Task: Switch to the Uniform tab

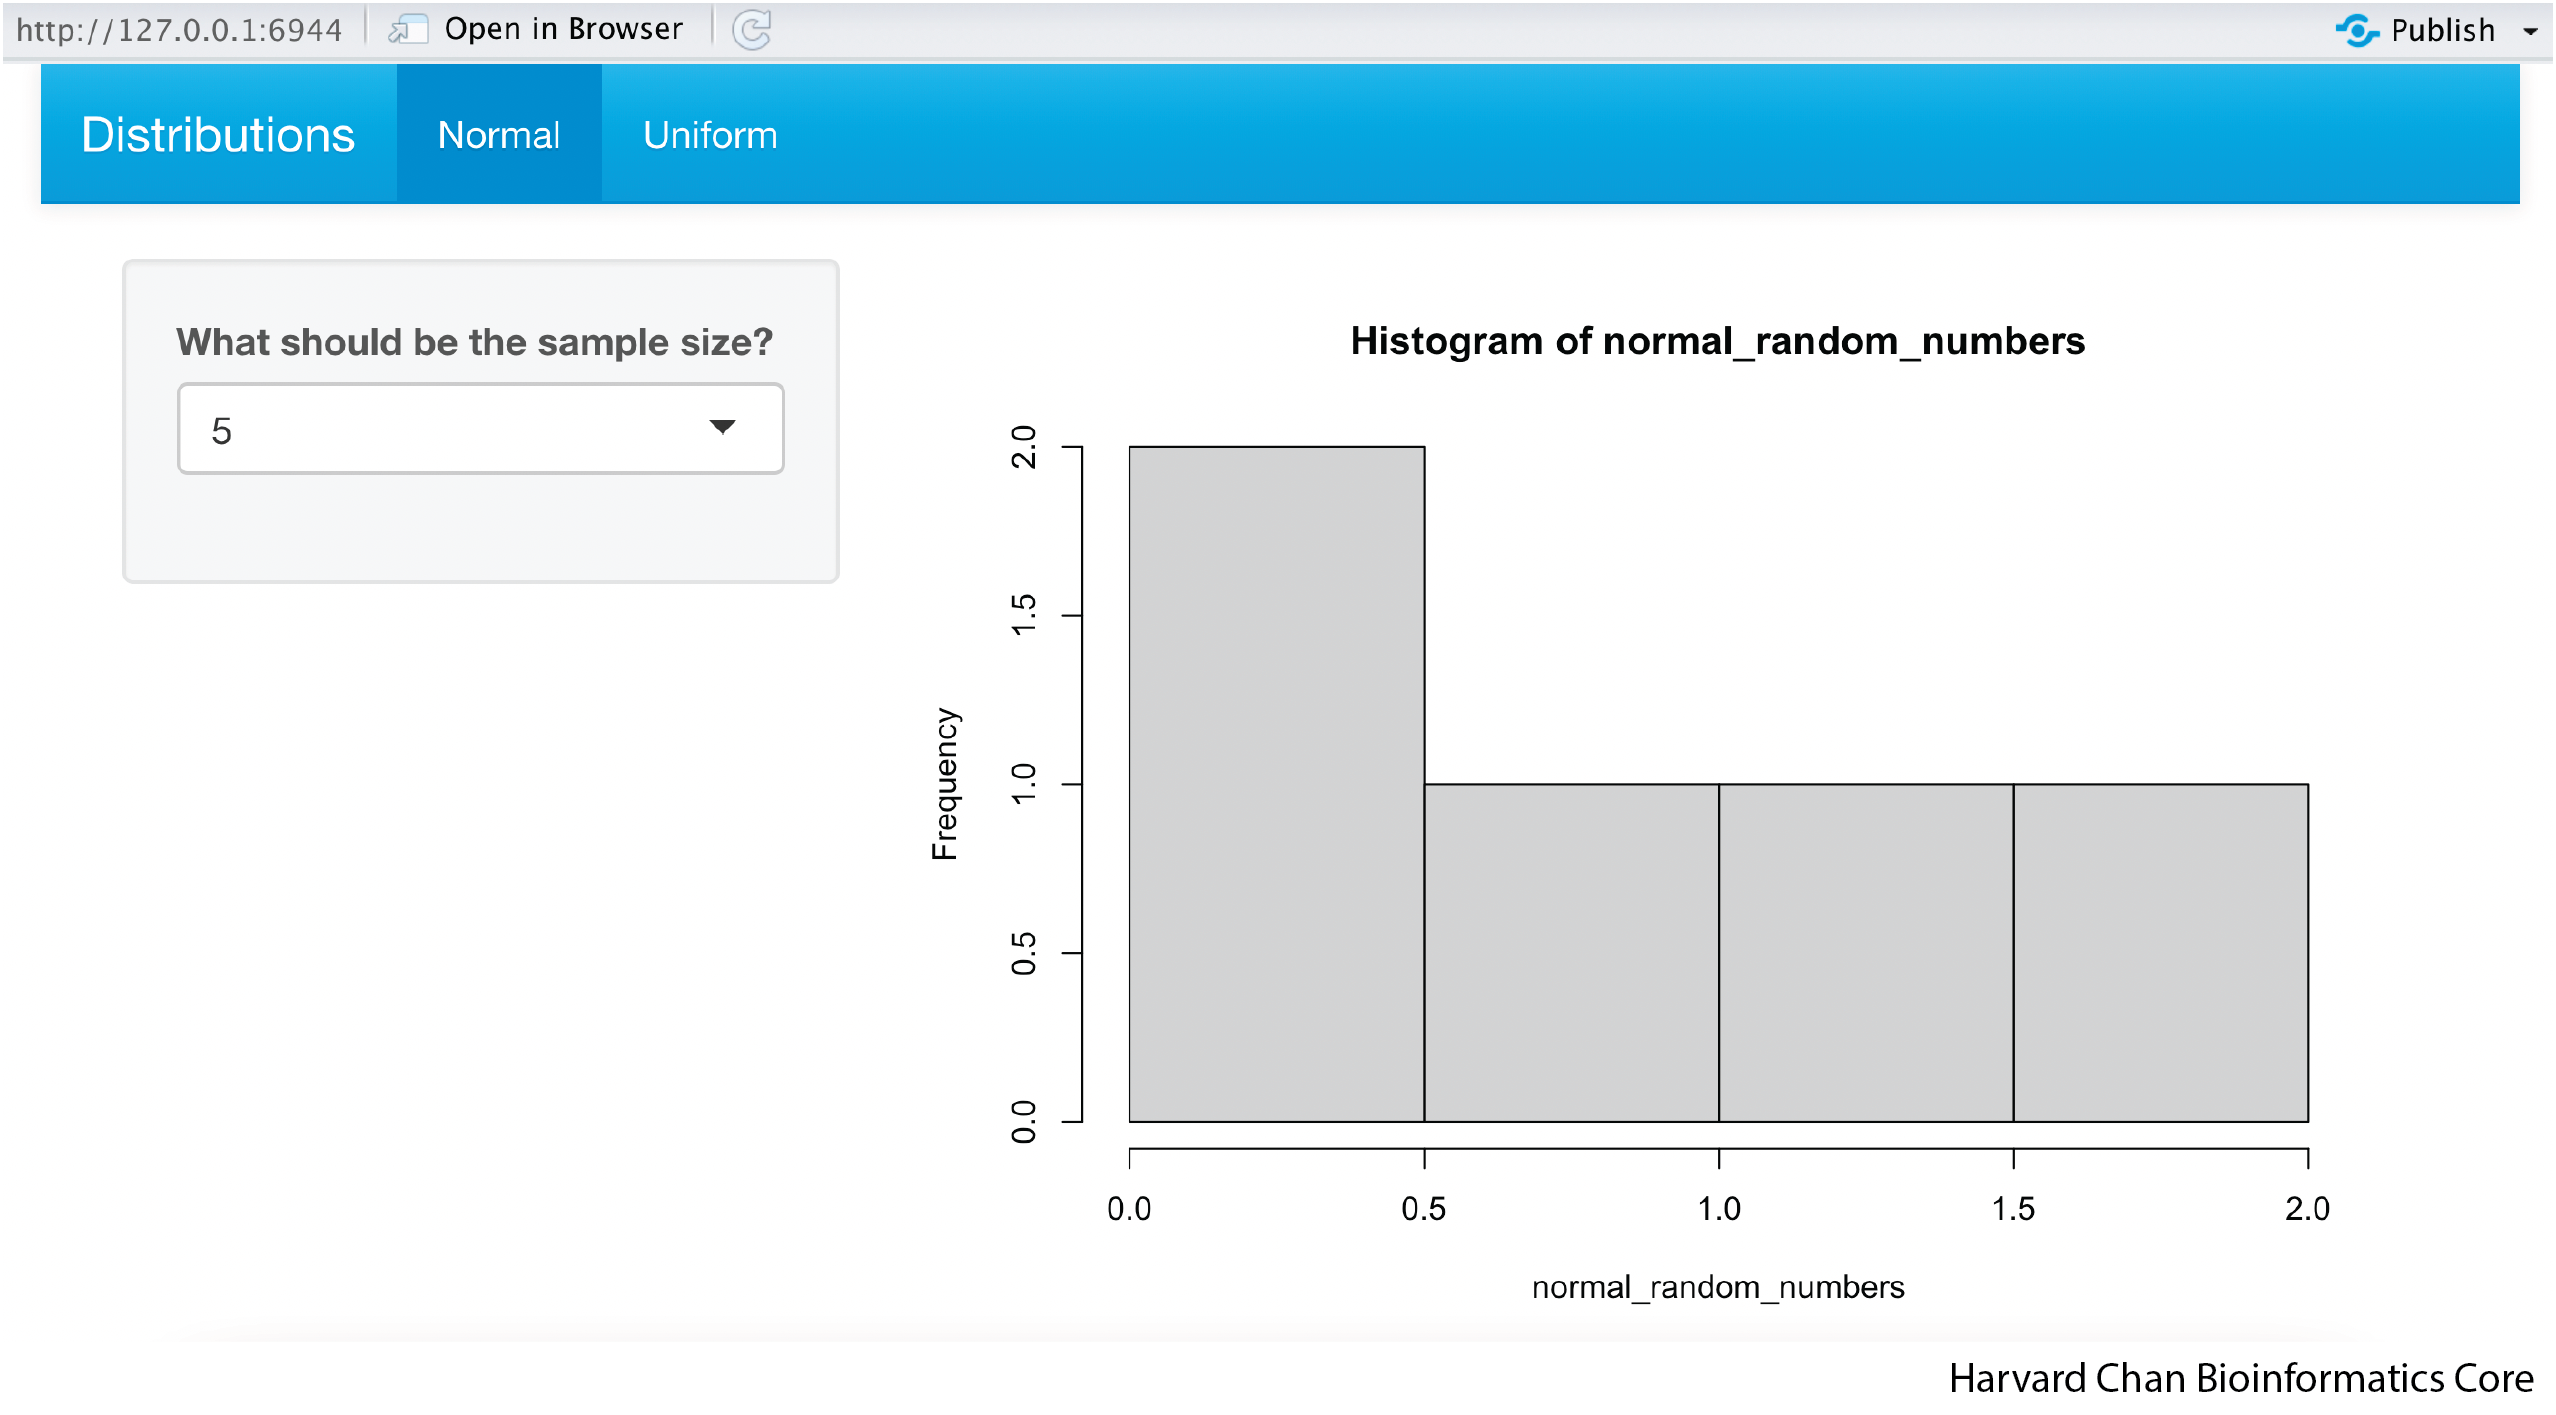Action: coord(709,135)
